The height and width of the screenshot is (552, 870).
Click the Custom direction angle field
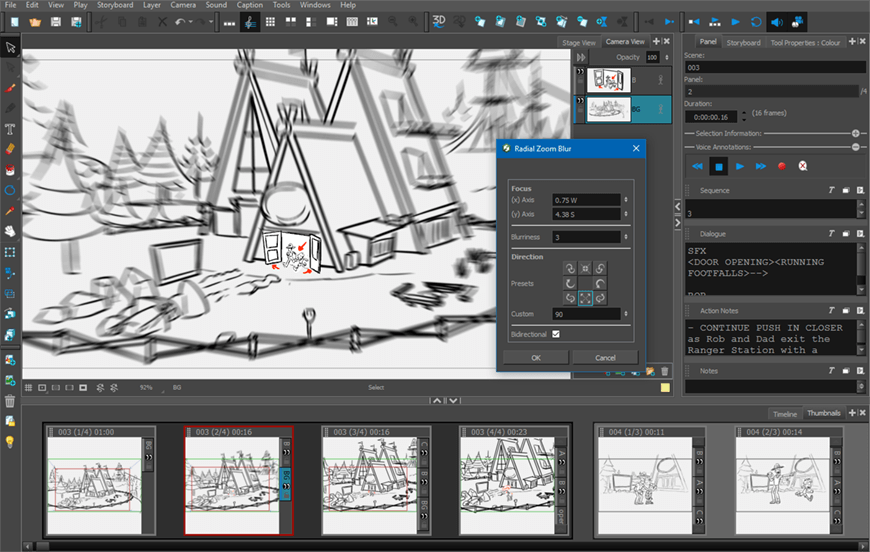(x=586, y=314)
